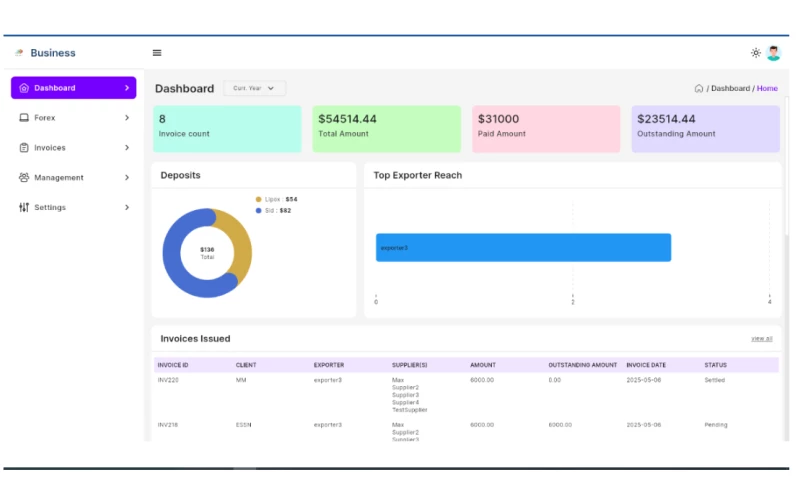The height and width of the screenshot is (480, 800).
Task: Click the Business logo icon
Action: tap(19, 53)
